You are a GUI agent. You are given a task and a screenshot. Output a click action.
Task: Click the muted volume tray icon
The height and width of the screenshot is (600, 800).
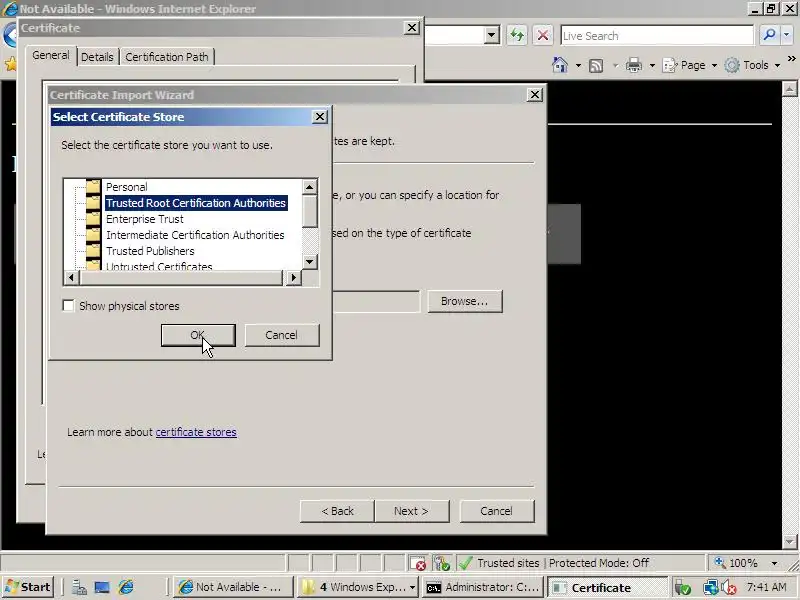click(x=728, y=588)
